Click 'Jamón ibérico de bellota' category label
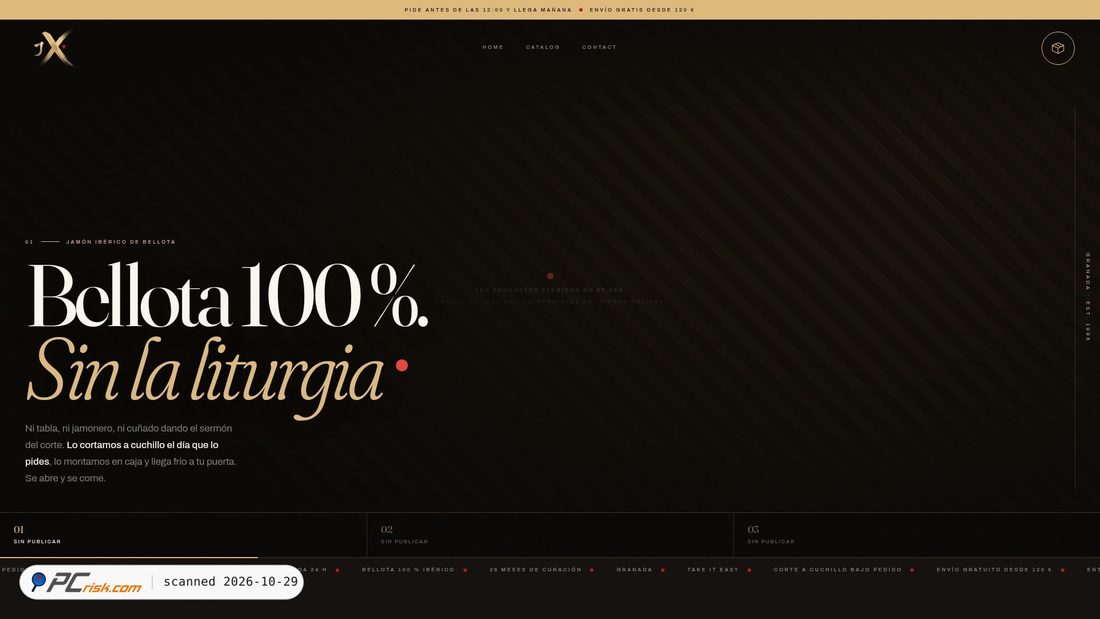 click(121, 241)
